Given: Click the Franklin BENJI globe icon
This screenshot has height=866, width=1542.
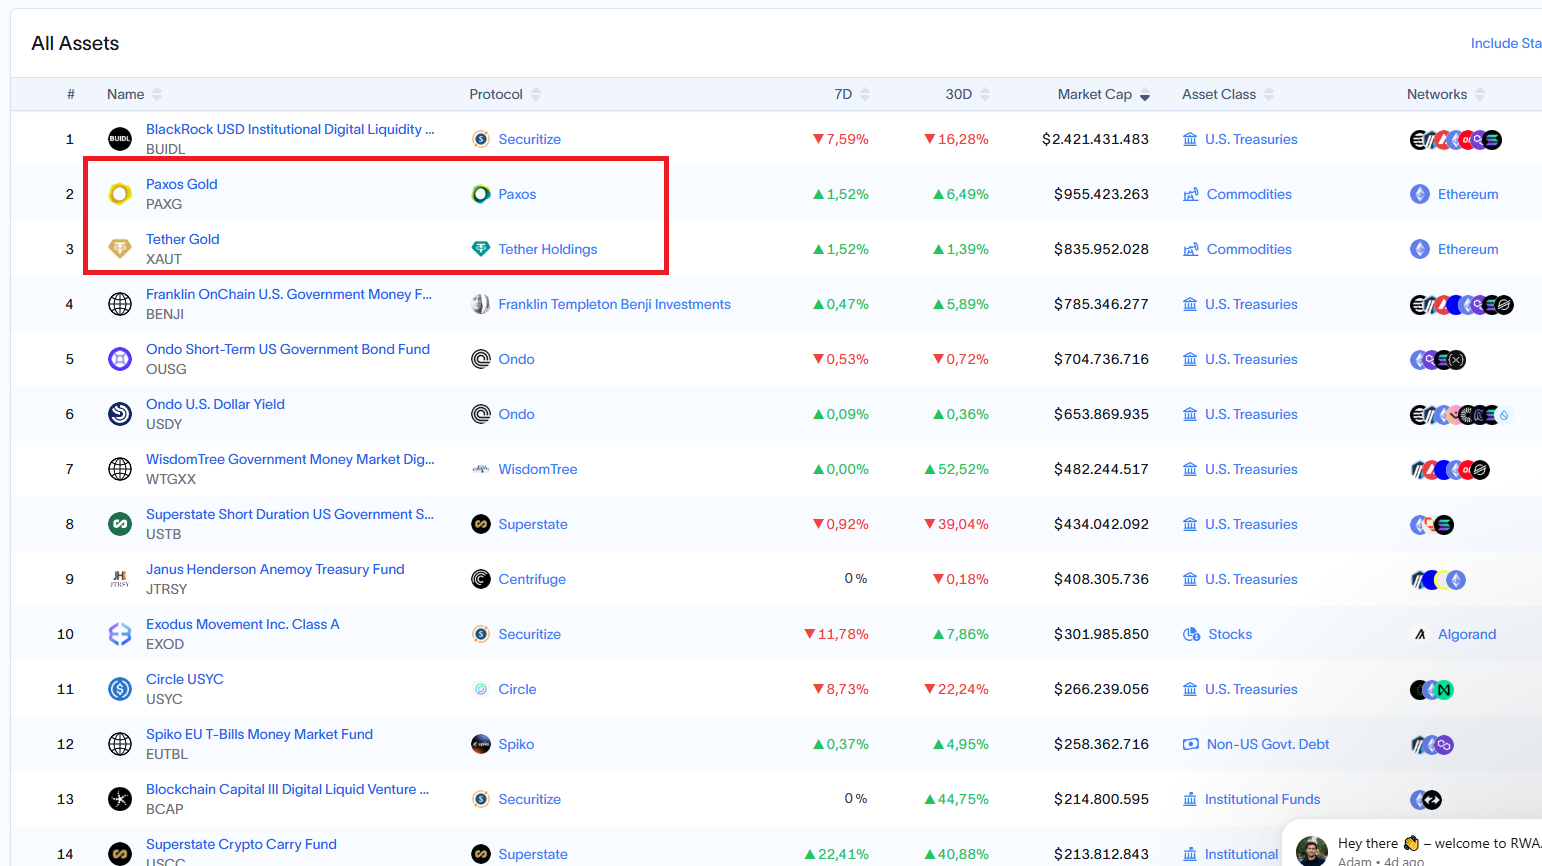Looking at the screenshot, I should [x=120, y=304].
